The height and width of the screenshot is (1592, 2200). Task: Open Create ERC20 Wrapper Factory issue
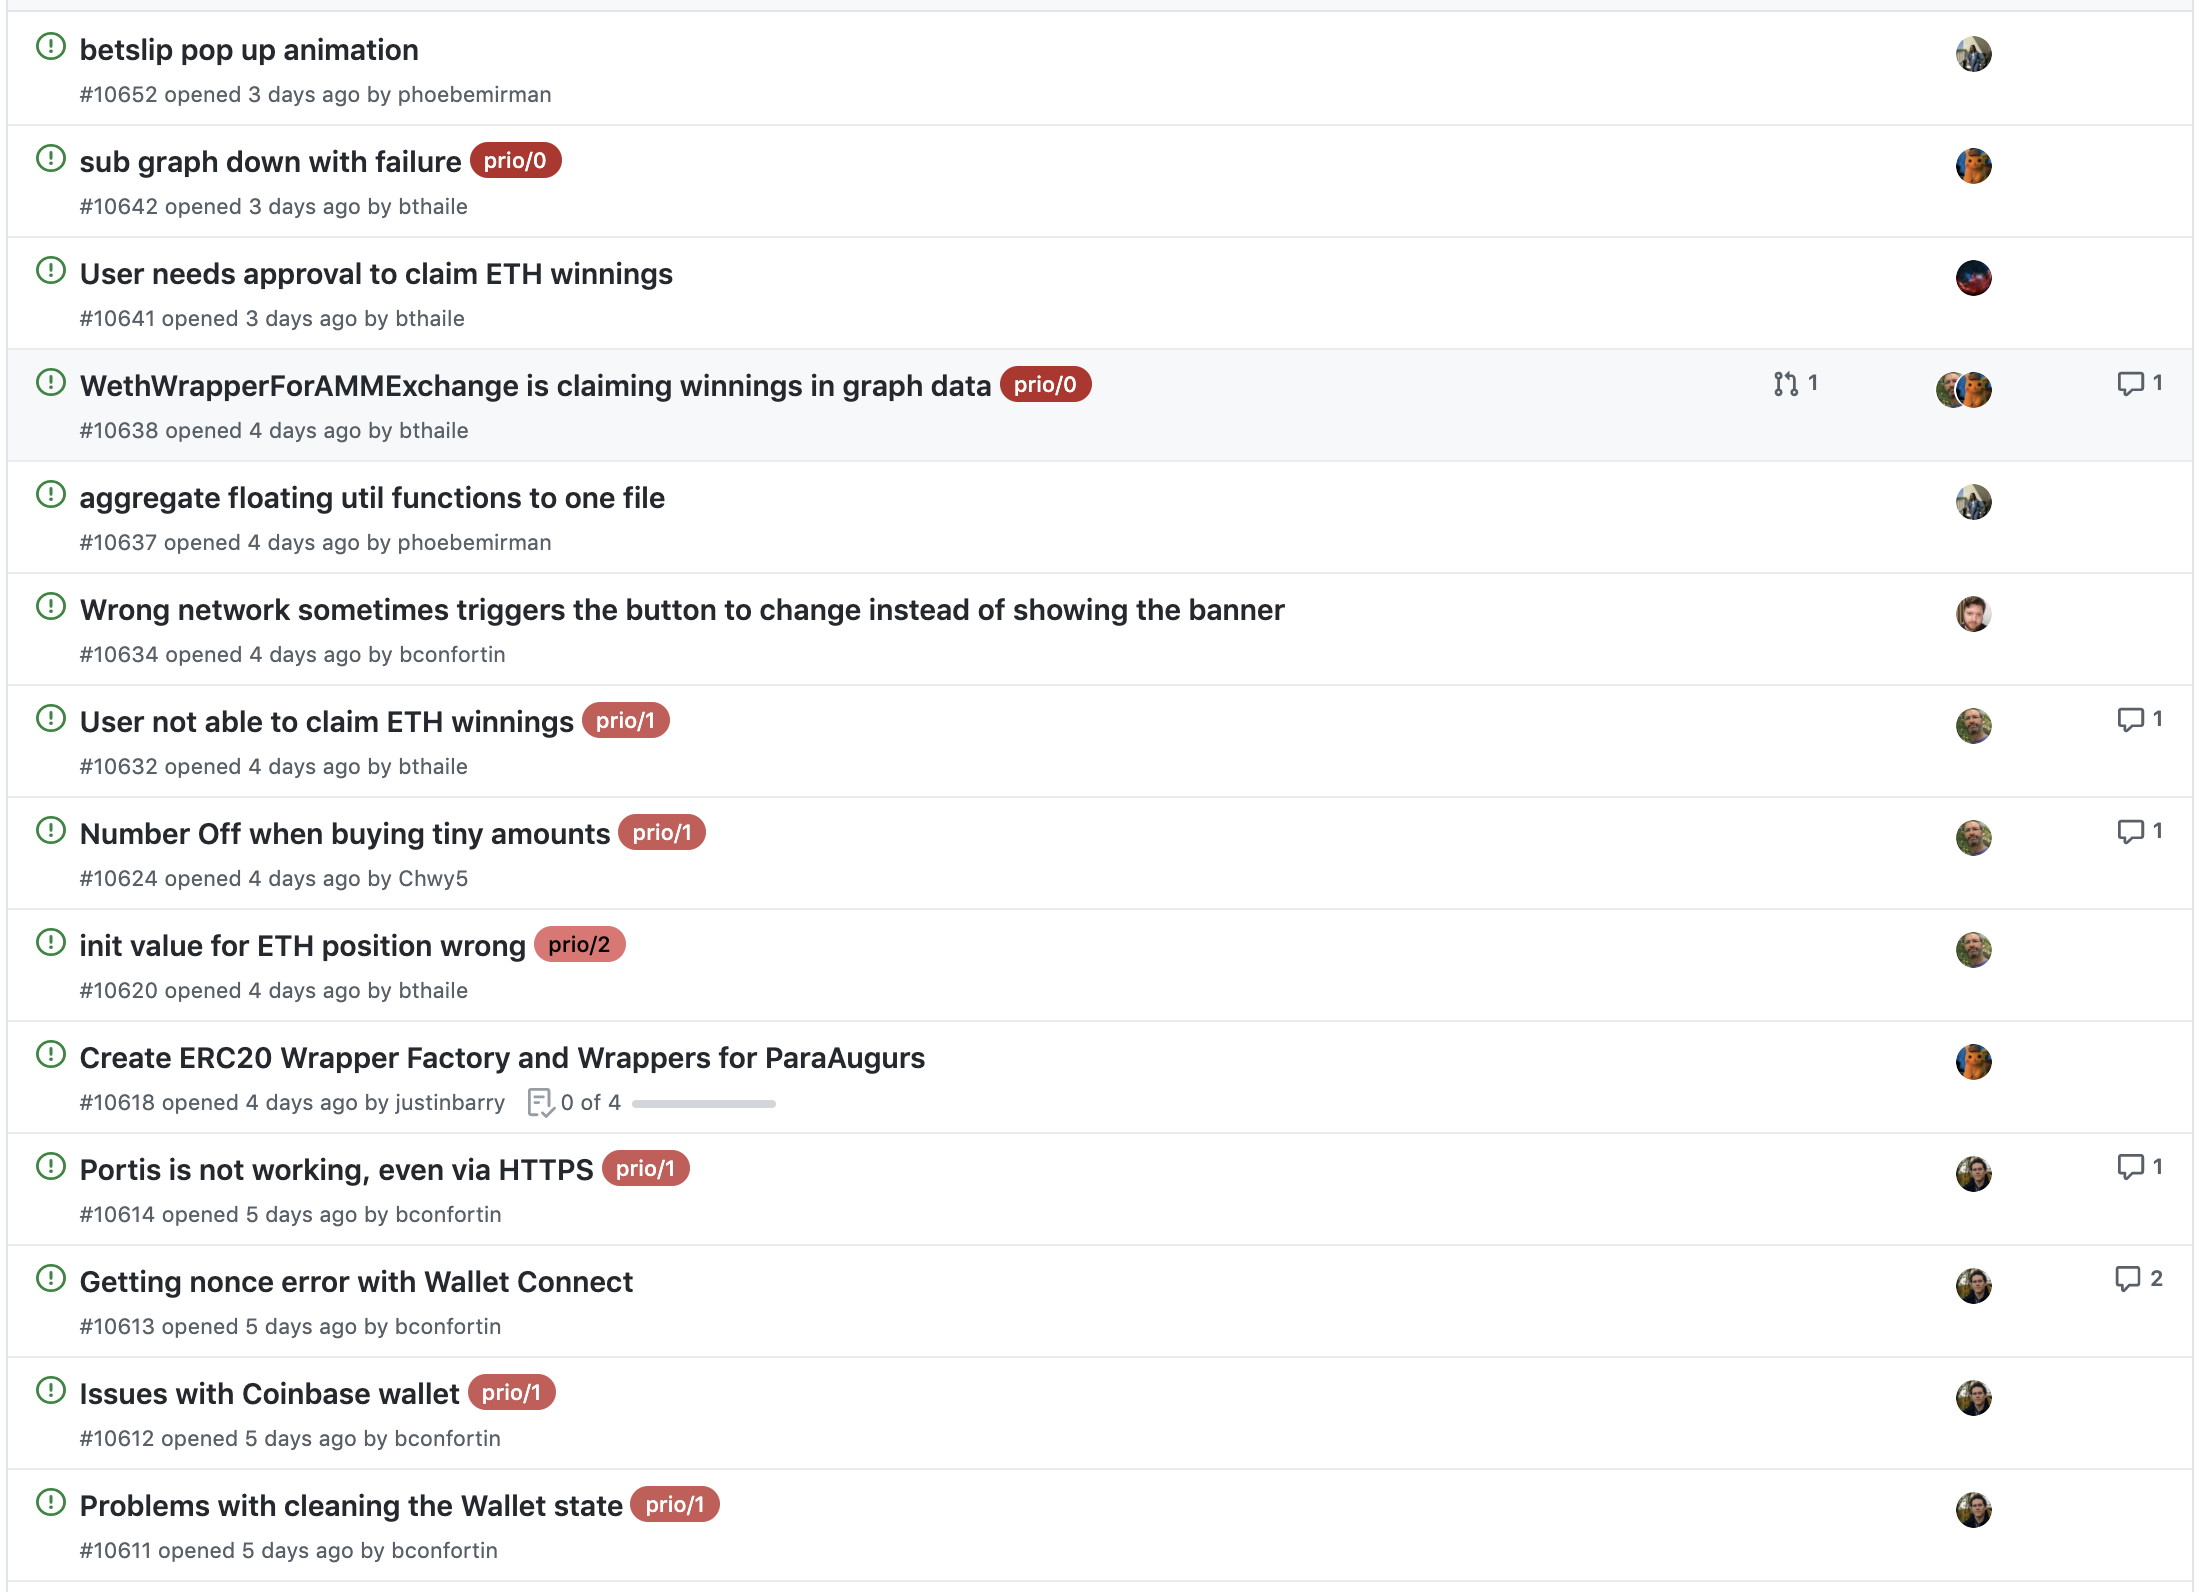[502, 1058]
